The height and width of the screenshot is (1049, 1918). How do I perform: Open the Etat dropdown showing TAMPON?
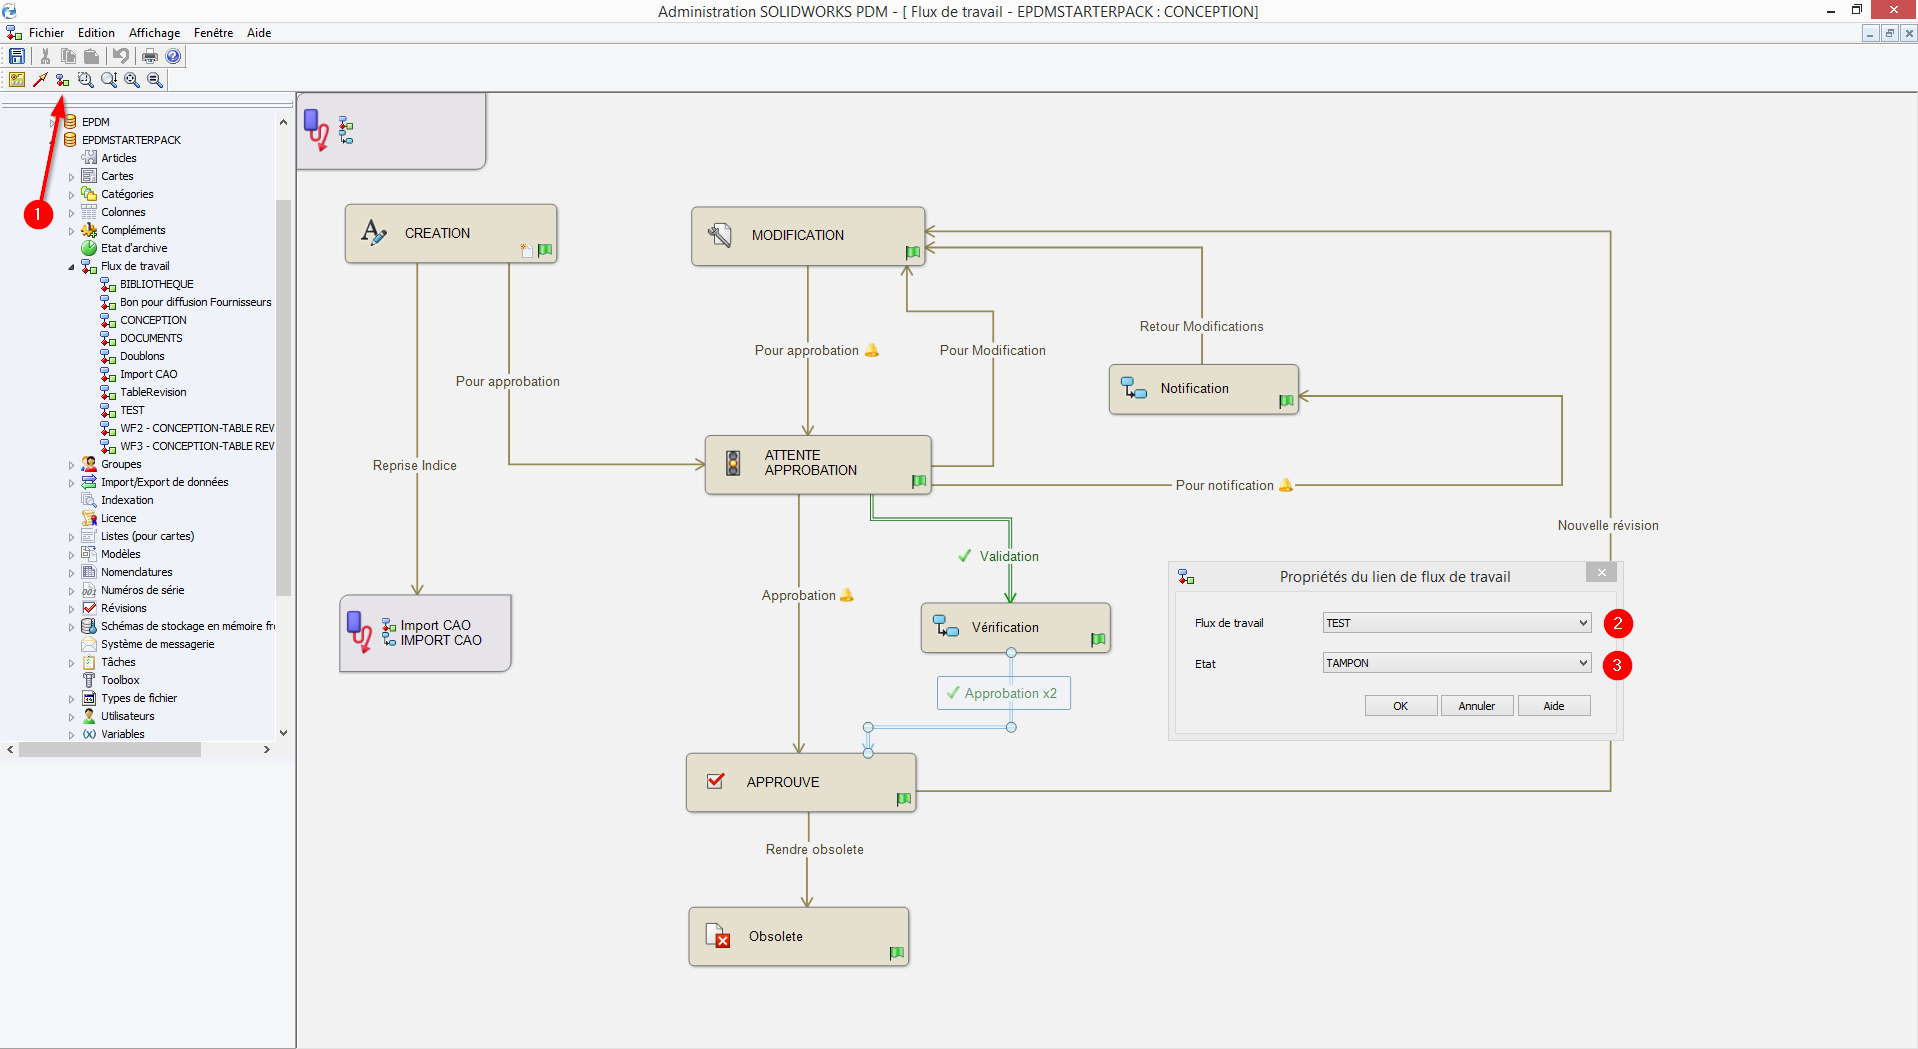(x=1456, y=663)
